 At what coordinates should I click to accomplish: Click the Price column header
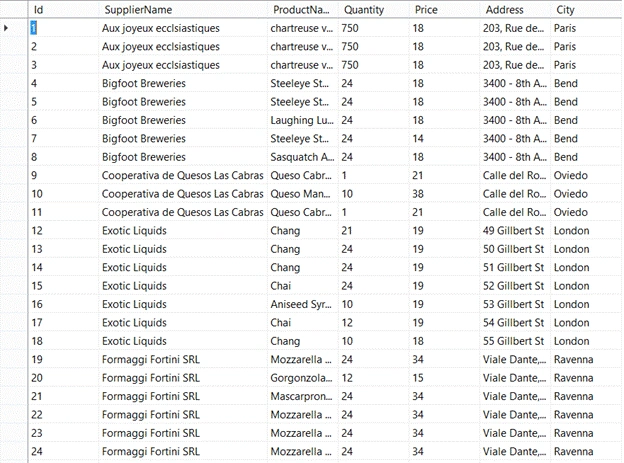[445, 10]
